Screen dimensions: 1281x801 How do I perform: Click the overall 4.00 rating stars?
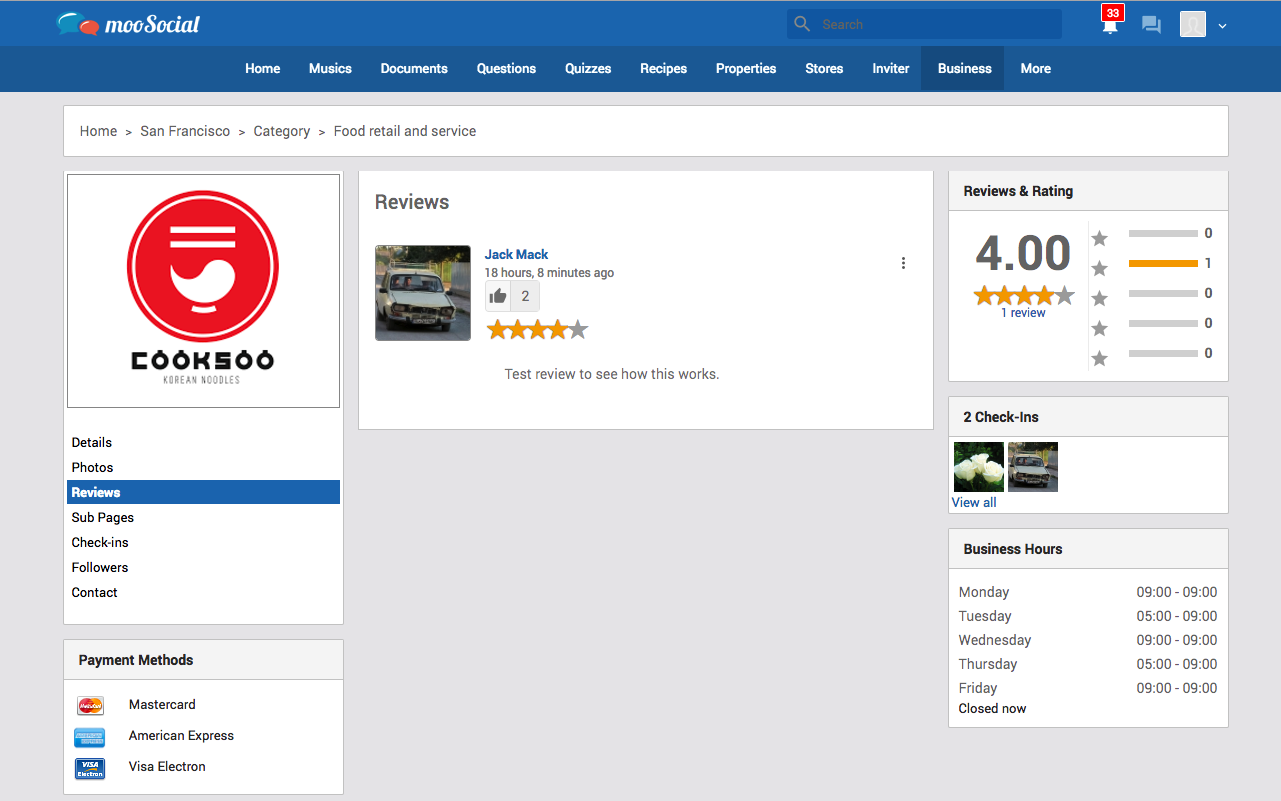[x=1024, y=295]
